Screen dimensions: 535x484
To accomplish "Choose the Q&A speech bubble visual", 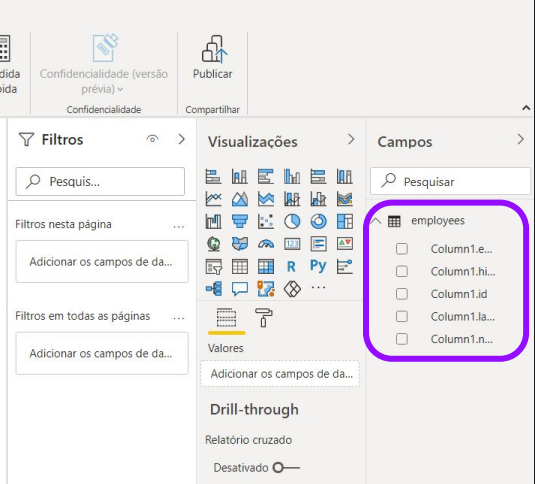I will pos(240,289).
